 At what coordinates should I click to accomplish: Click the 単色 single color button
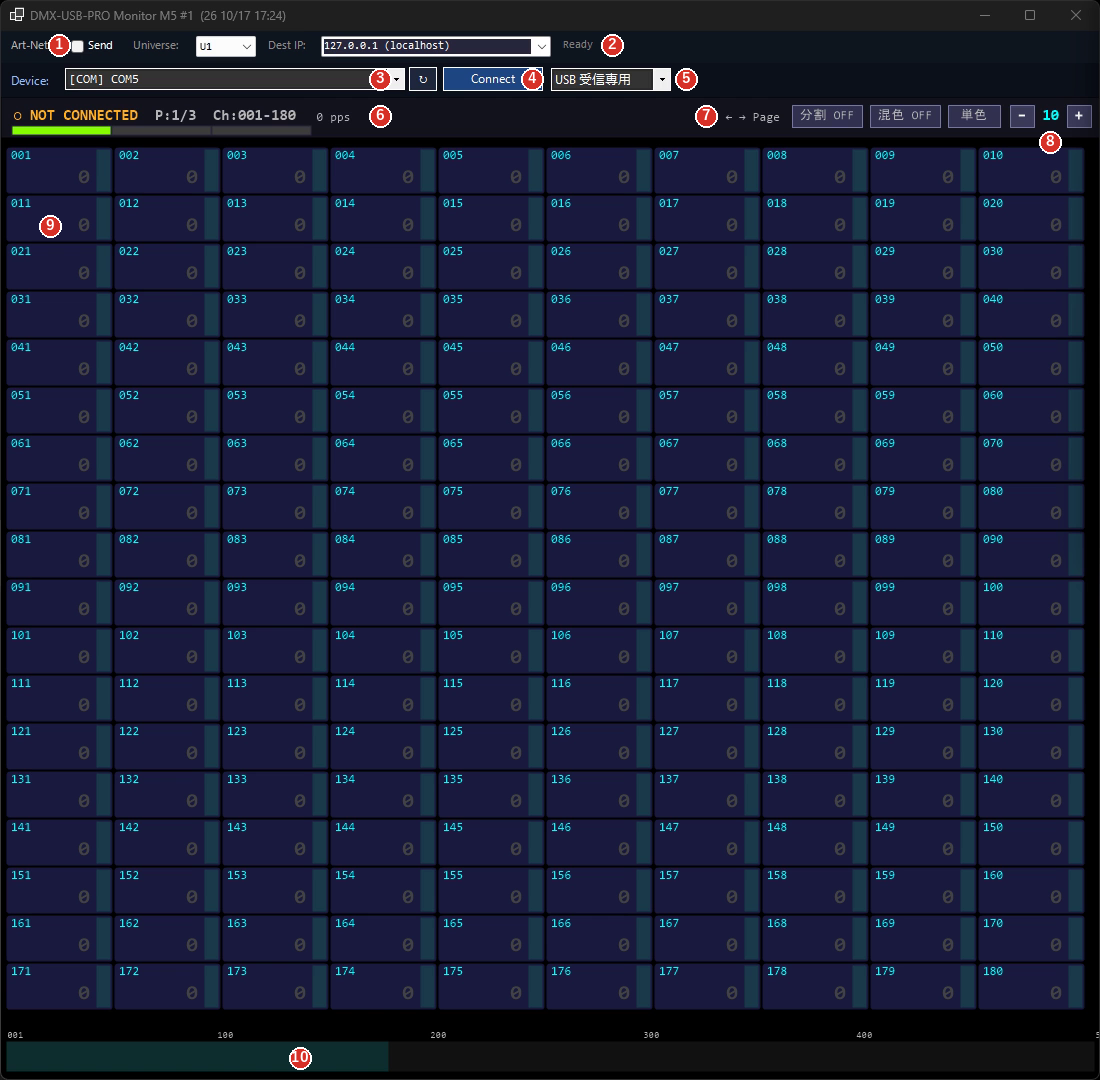pos(974,116)
